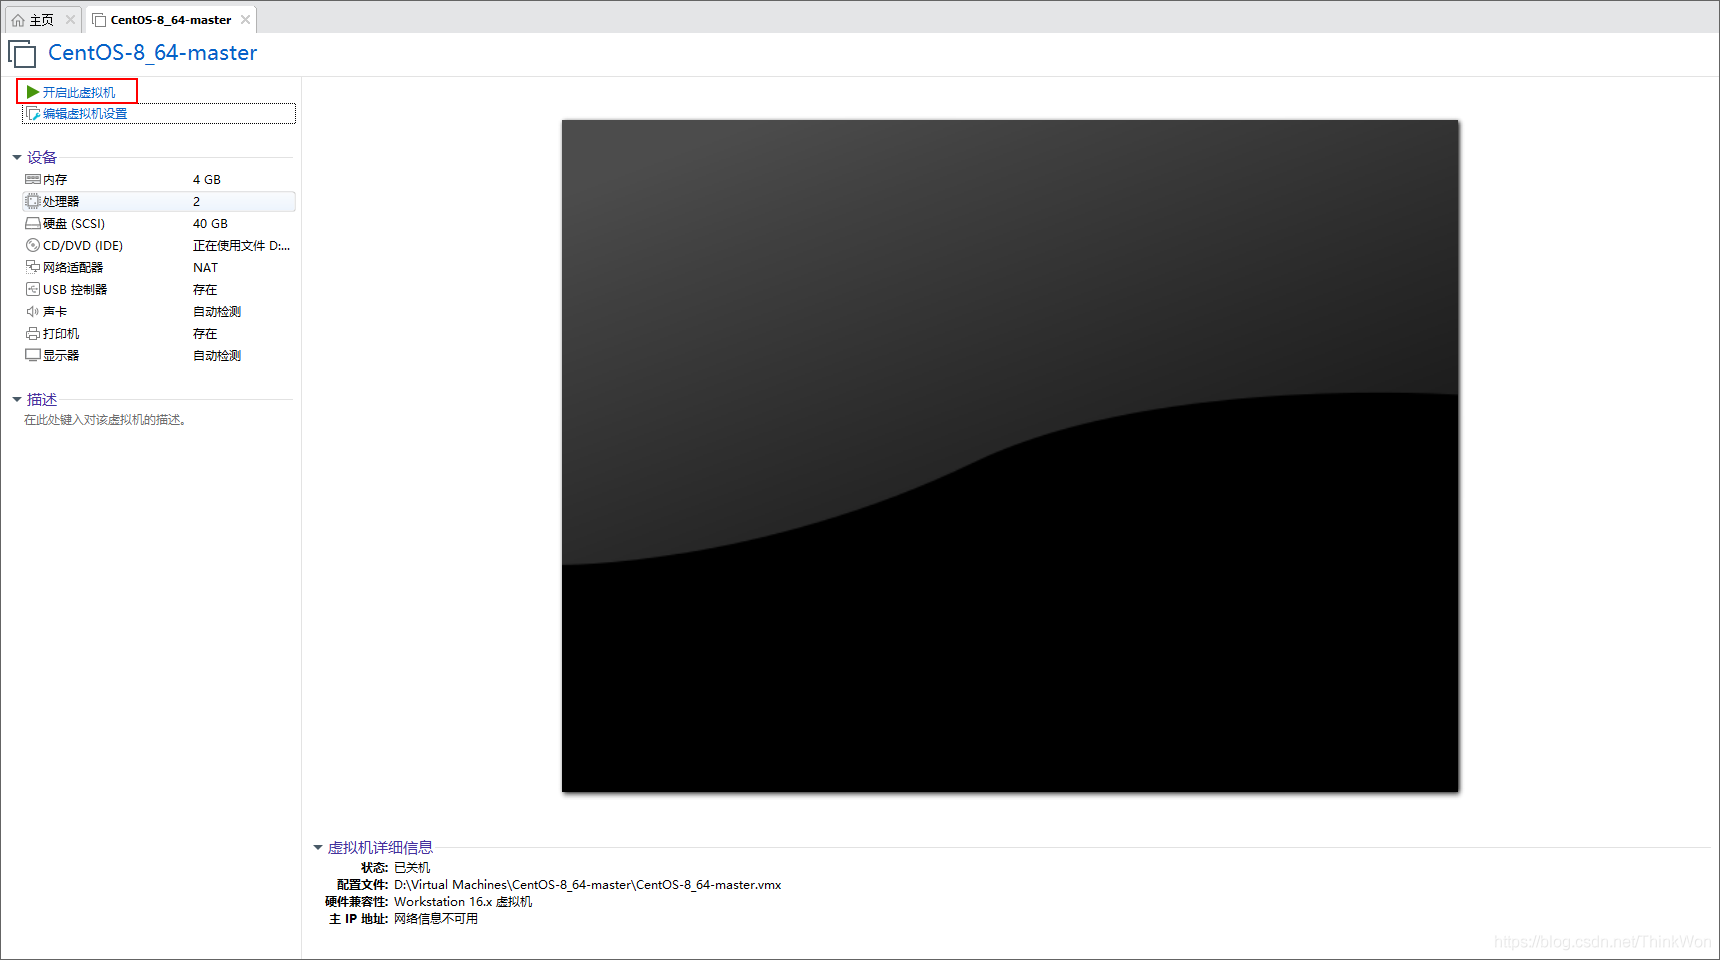Collapse the 描述 section

point(17,400)
